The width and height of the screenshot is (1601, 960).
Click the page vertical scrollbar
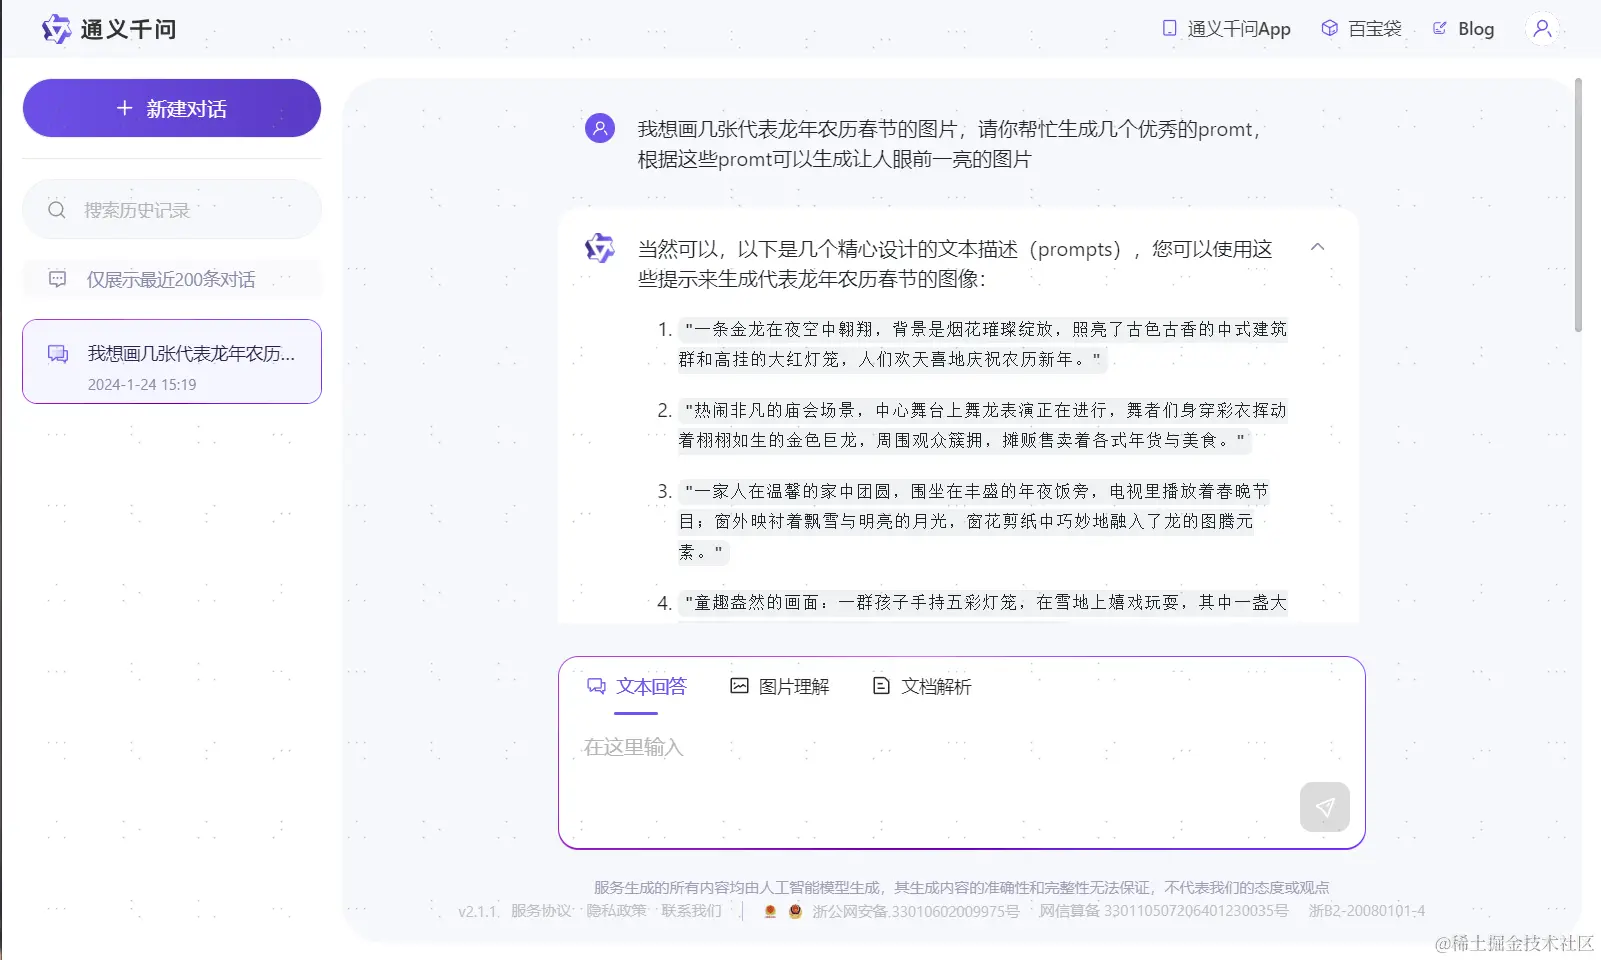pyautogui.click(x=1578, y=205)
